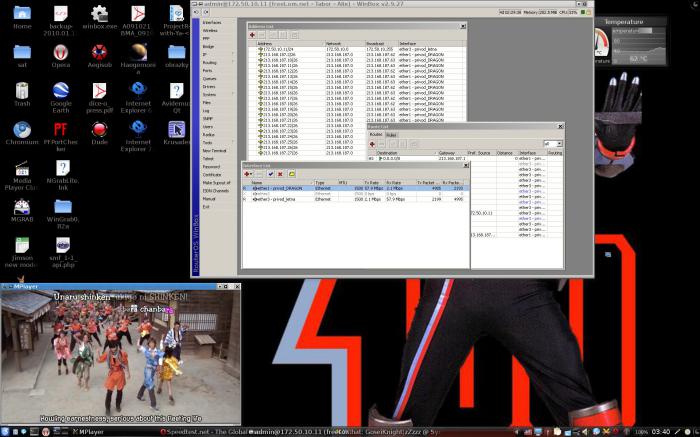The image size is (700, 437).
Task: Switch to the Routes tab in Route List
Action: tap(376, 134)
